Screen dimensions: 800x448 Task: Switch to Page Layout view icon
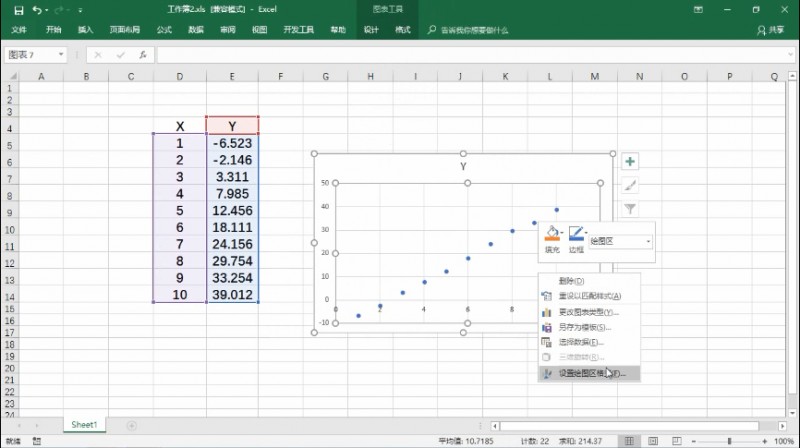(x=653, y=441)
